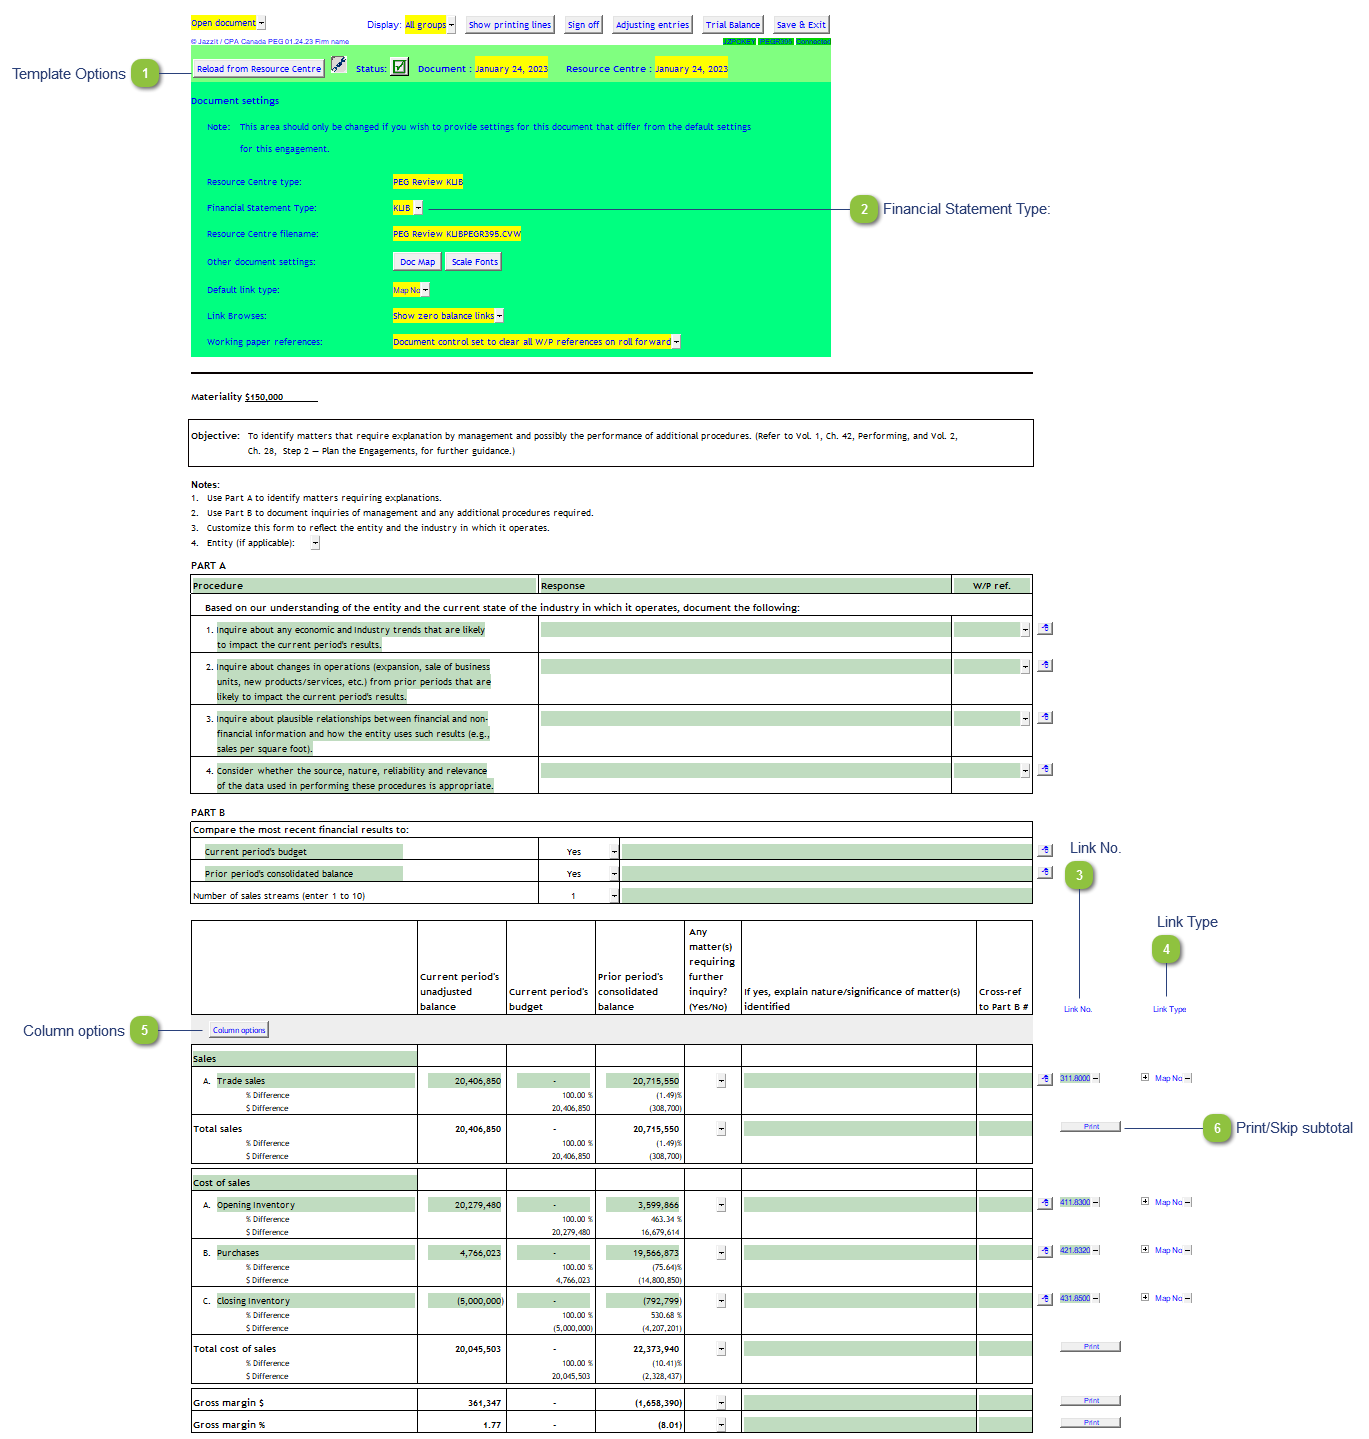Screen dimensions: 1369x1439
Task: Toggle Print button for Gross margin $ row
Action: [x=1091, y=1400]
